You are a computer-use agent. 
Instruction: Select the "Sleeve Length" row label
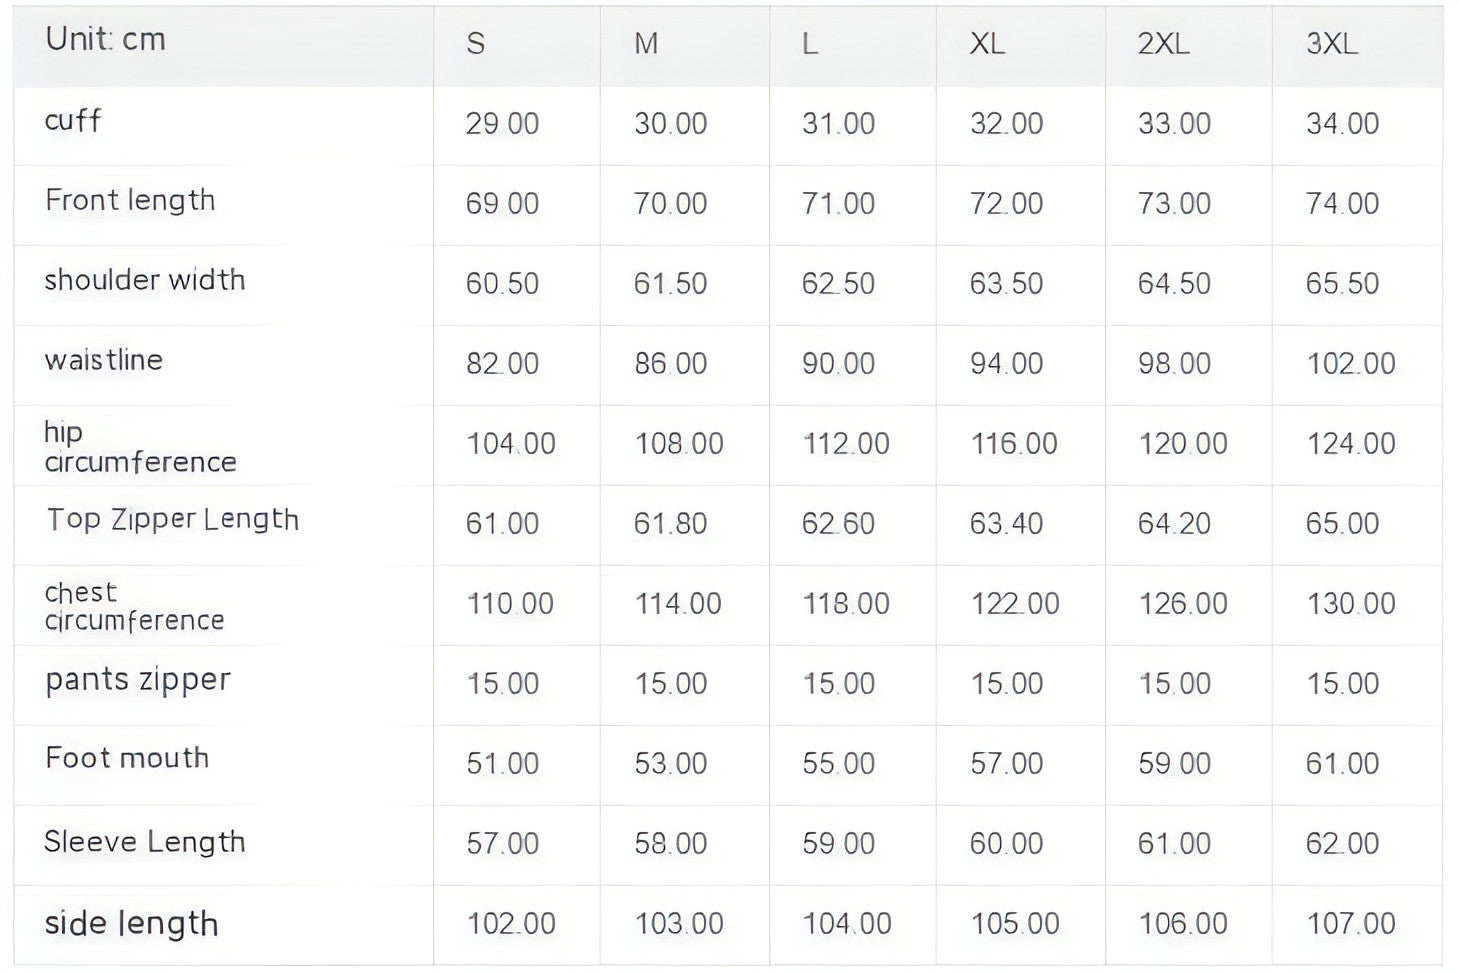(145, 842)
